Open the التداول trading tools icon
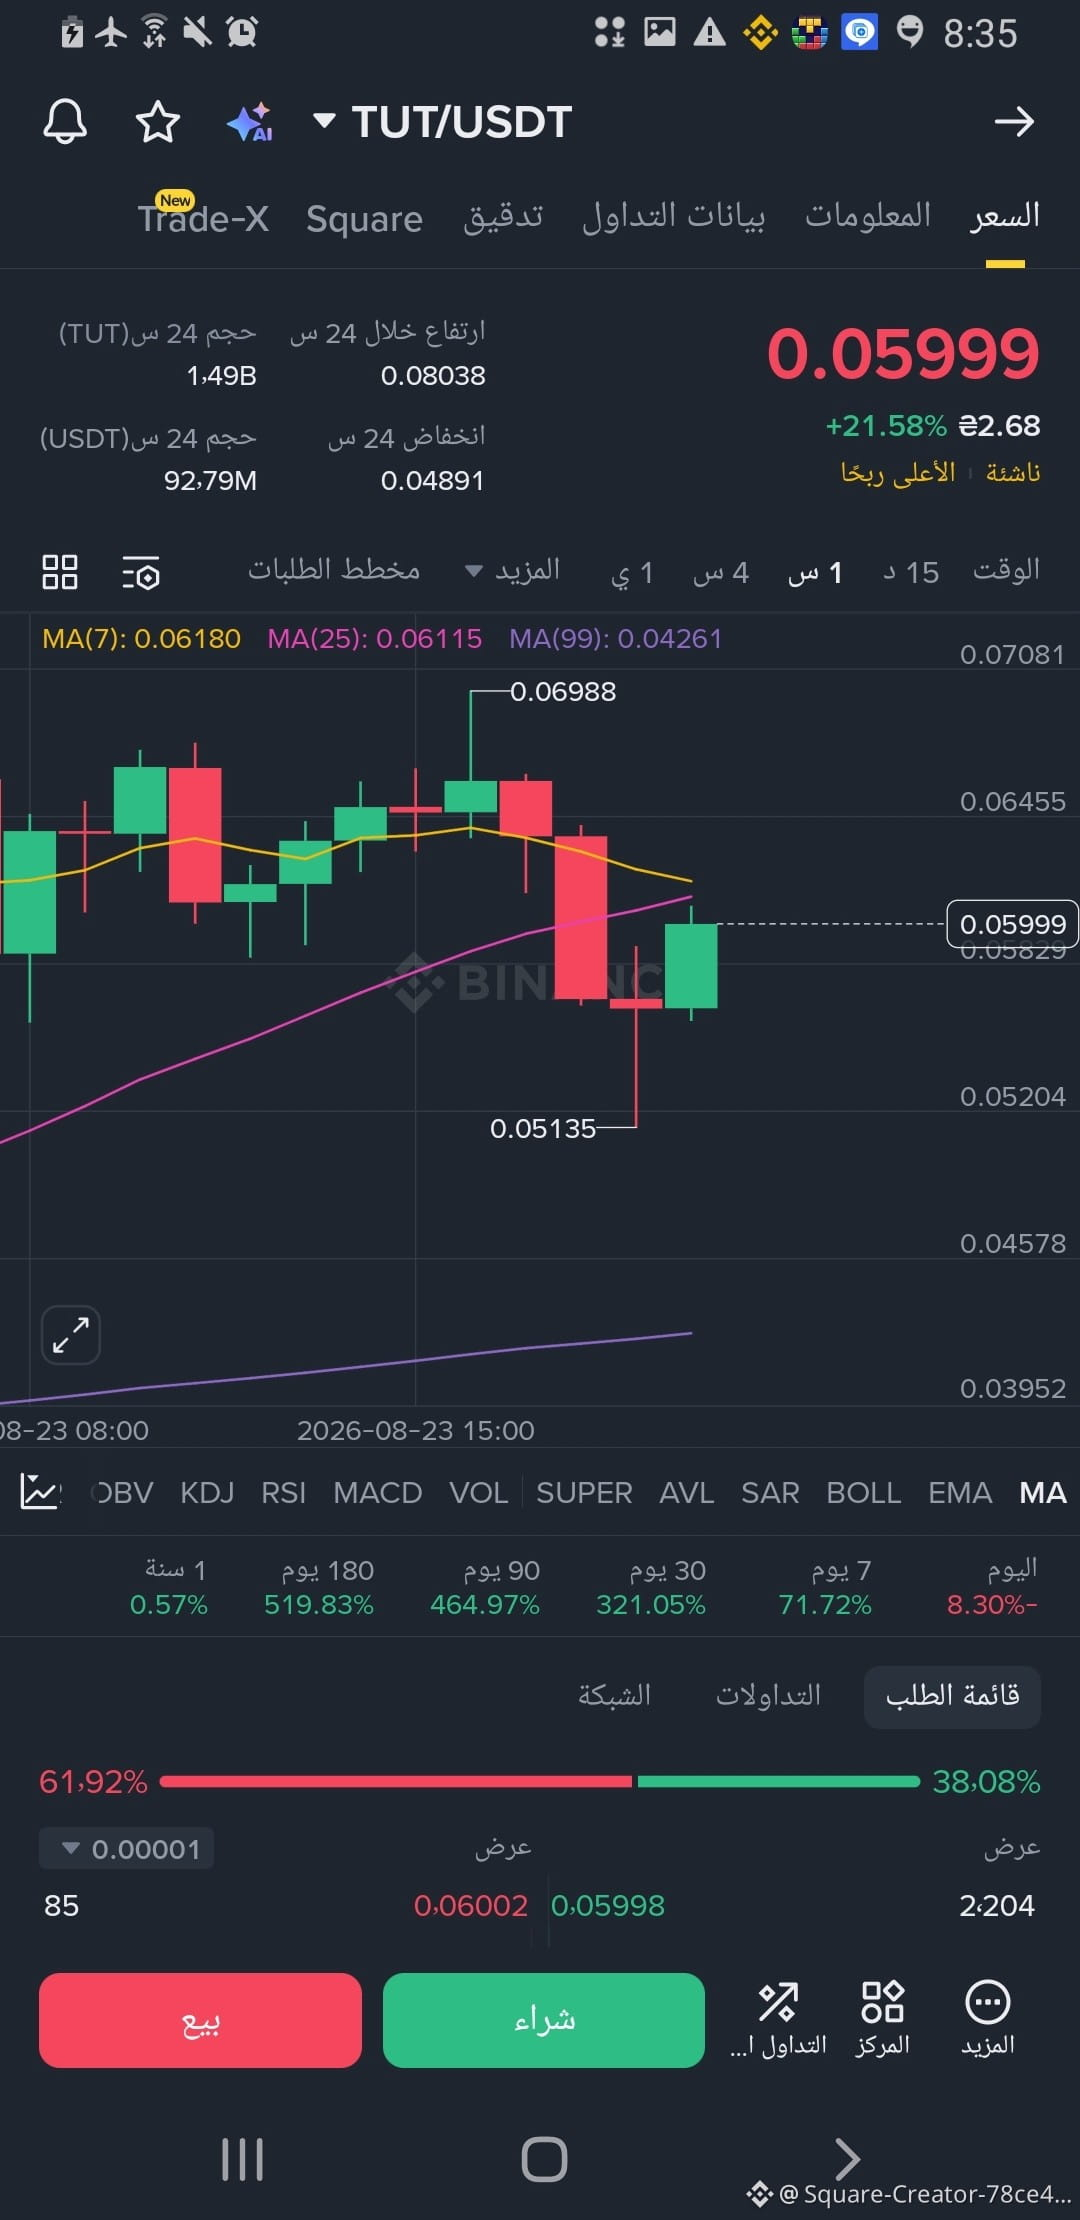 click(778, 2019)
